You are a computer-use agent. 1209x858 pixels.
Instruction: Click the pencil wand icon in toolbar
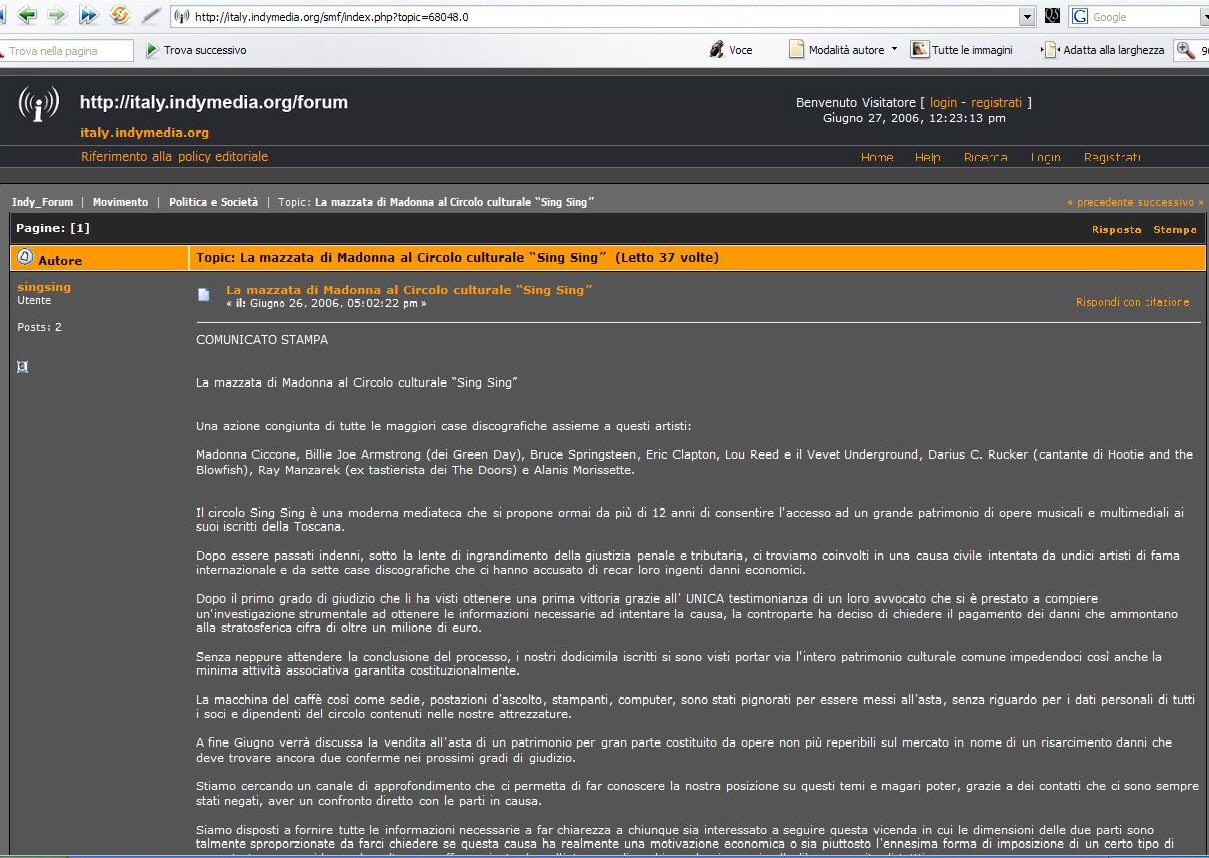click(151, 16)
